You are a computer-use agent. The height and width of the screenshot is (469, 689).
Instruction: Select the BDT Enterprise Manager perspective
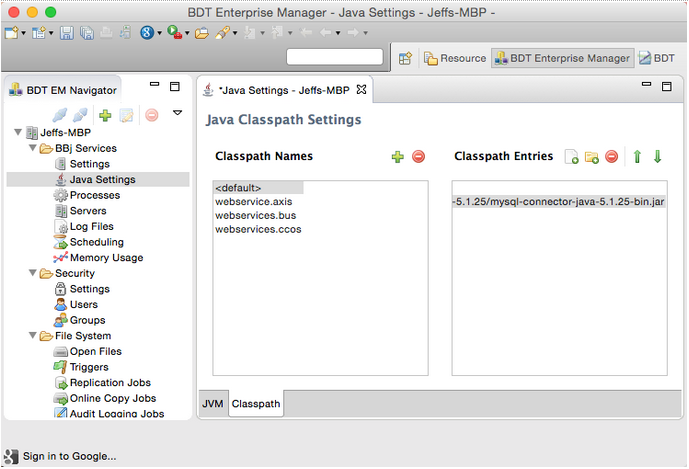click(562, 58)
